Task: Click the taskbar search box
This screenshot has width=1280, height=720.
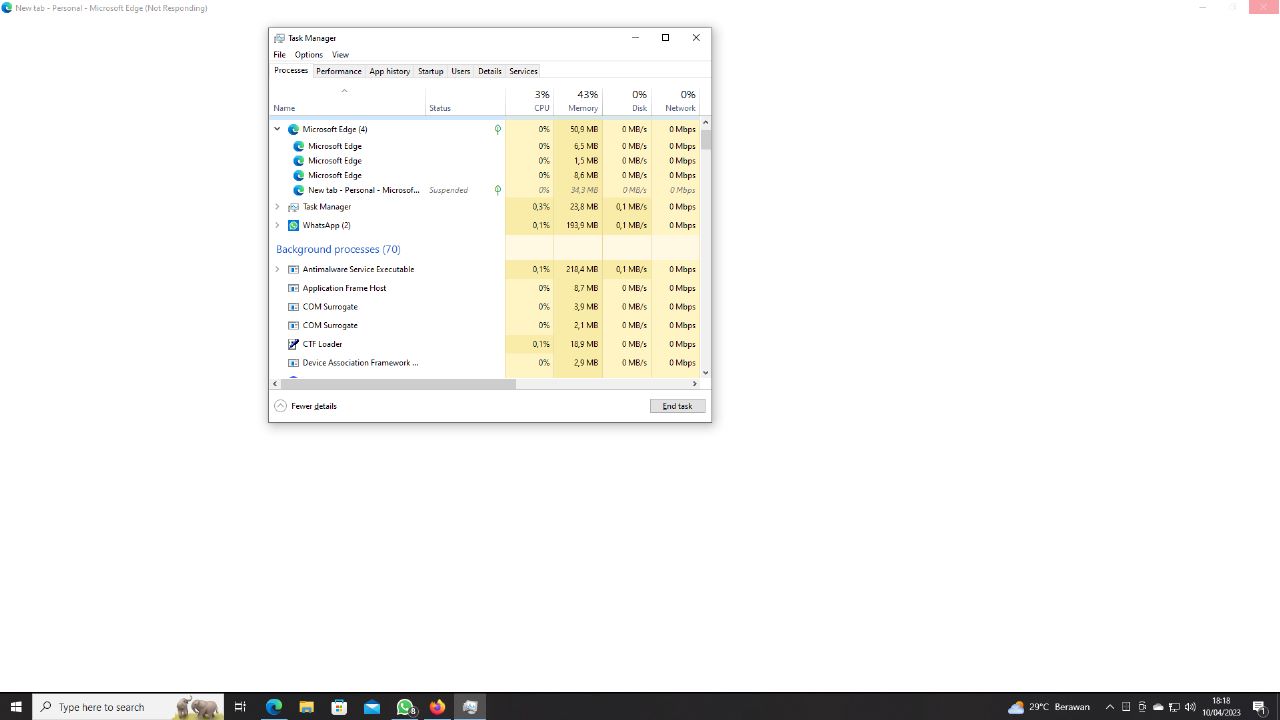Action: pos(128,707)
